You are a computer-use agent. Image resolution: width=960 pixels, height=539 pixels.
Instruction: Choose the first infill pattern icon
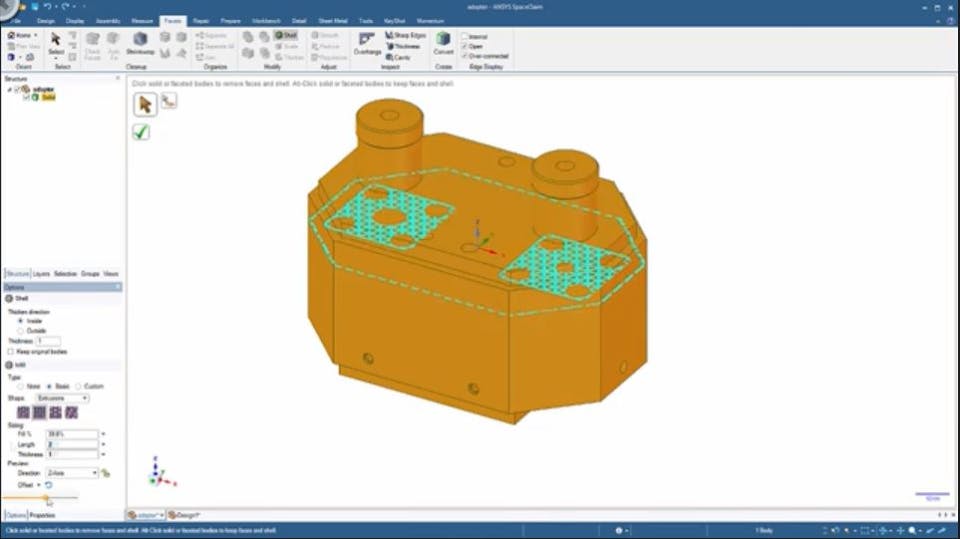click(23, 412)
